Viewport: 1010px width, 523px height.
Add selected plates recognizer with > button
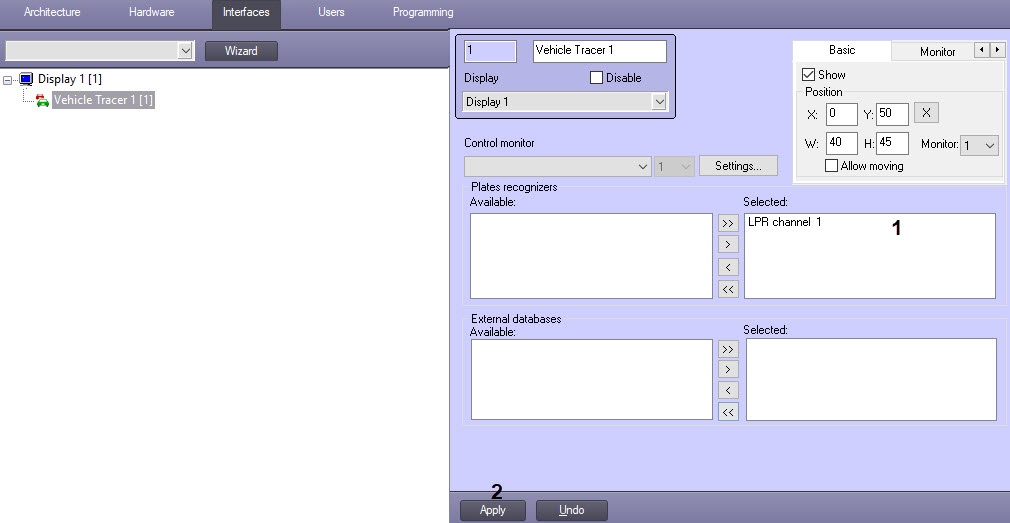[x=728, y=245]
